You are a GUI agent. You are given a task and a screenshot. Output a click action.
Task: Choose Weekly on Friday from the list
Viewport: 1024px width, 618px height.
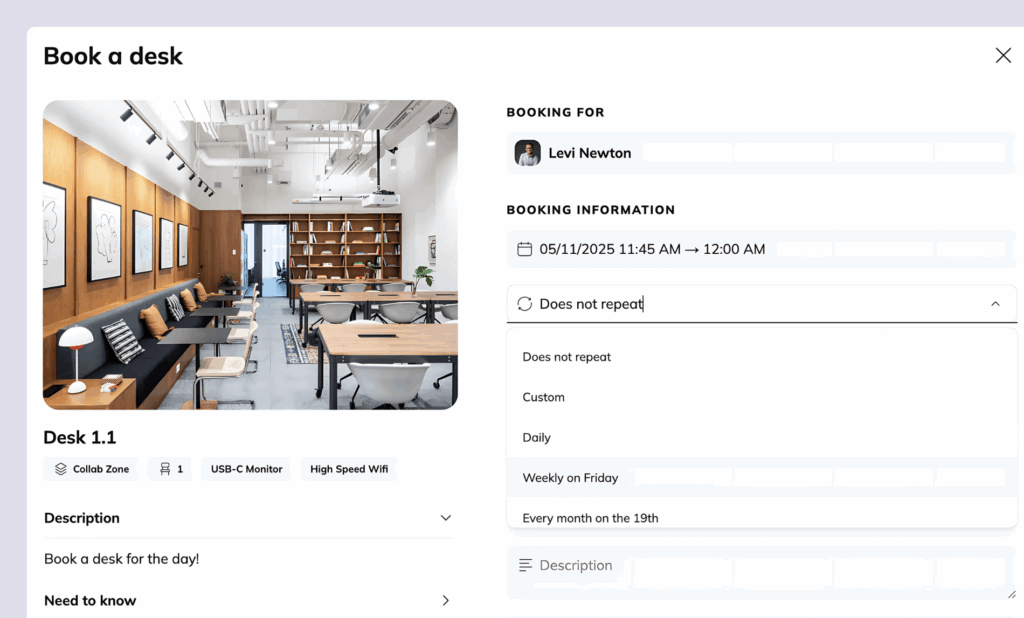tap(569, 477)
